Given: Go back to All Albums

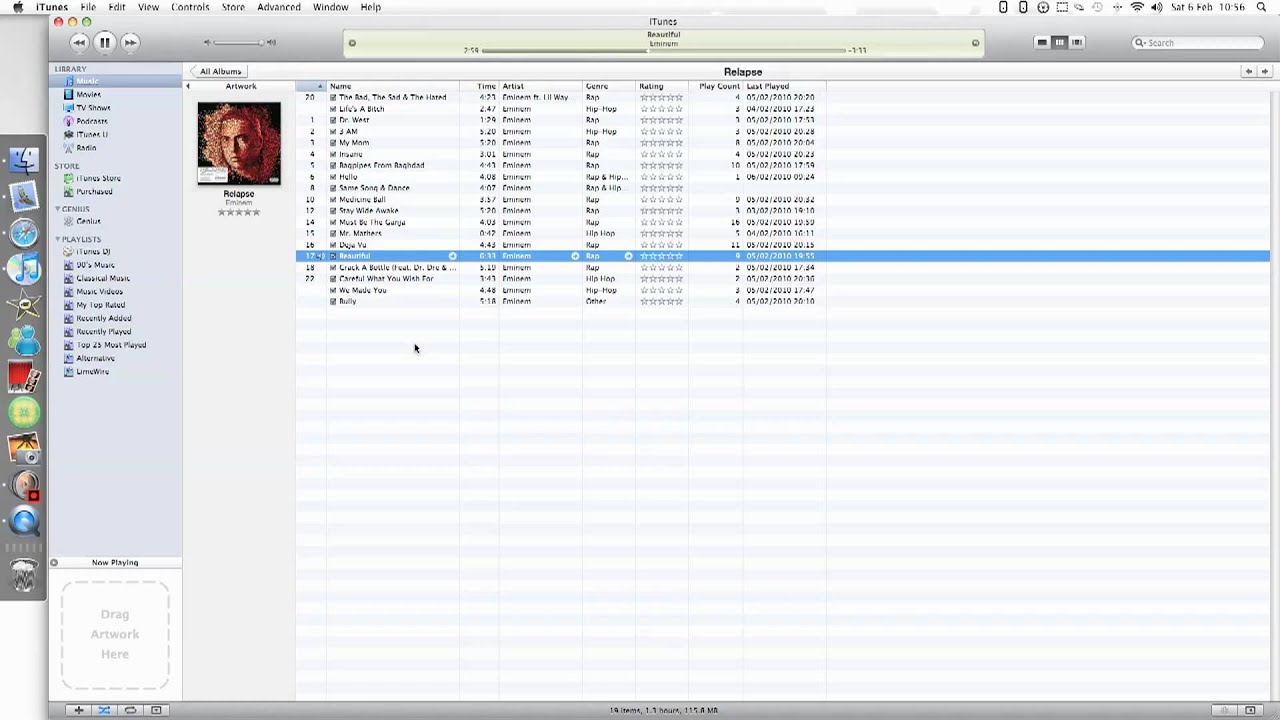Looking at the screenshot, I should [218, 71].
